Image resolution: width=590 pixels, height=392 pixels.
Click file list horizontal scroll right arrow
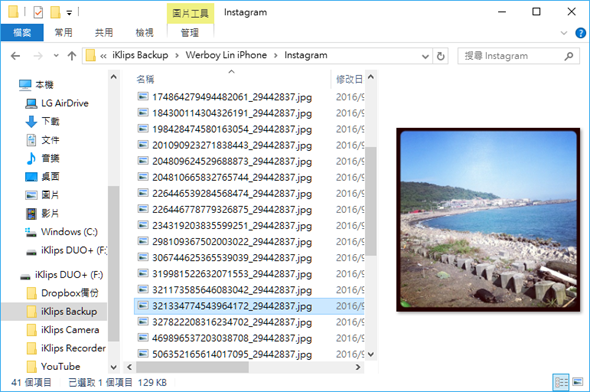(358, 367)
